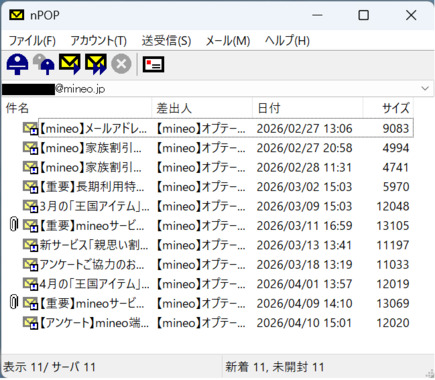This screenshot has width=435, height=380.
Task: Click the envelope icon of the 新サービス「親思い割 mail
Action: pos(30,245)
